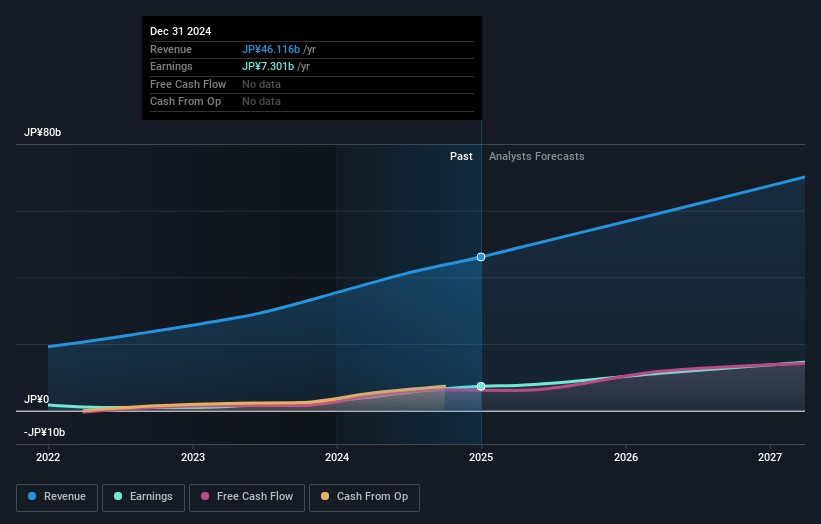This screenshot has width=821, height=524.
Task: Click the JP¥7.301b earnings value
Action: coord(268,66)
